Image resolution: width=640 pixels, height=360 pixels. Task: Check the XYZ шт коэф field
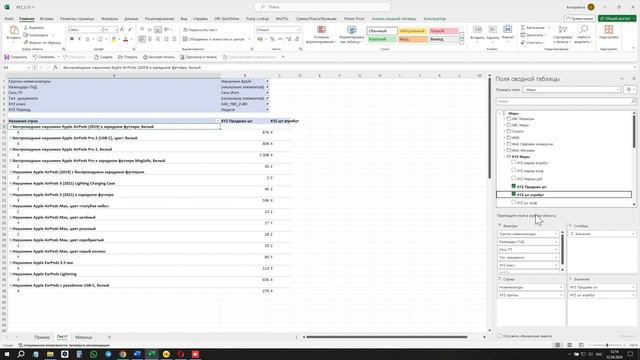pos(513,202)
